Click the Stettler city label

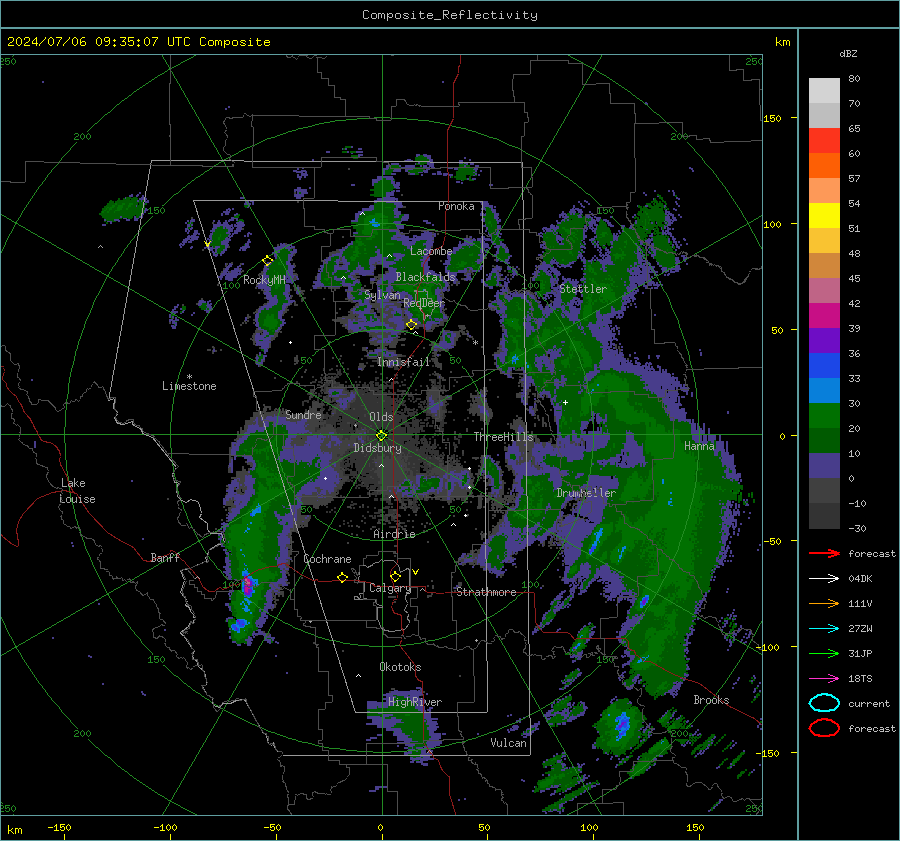pyautogui.click(x=583, y=289)
